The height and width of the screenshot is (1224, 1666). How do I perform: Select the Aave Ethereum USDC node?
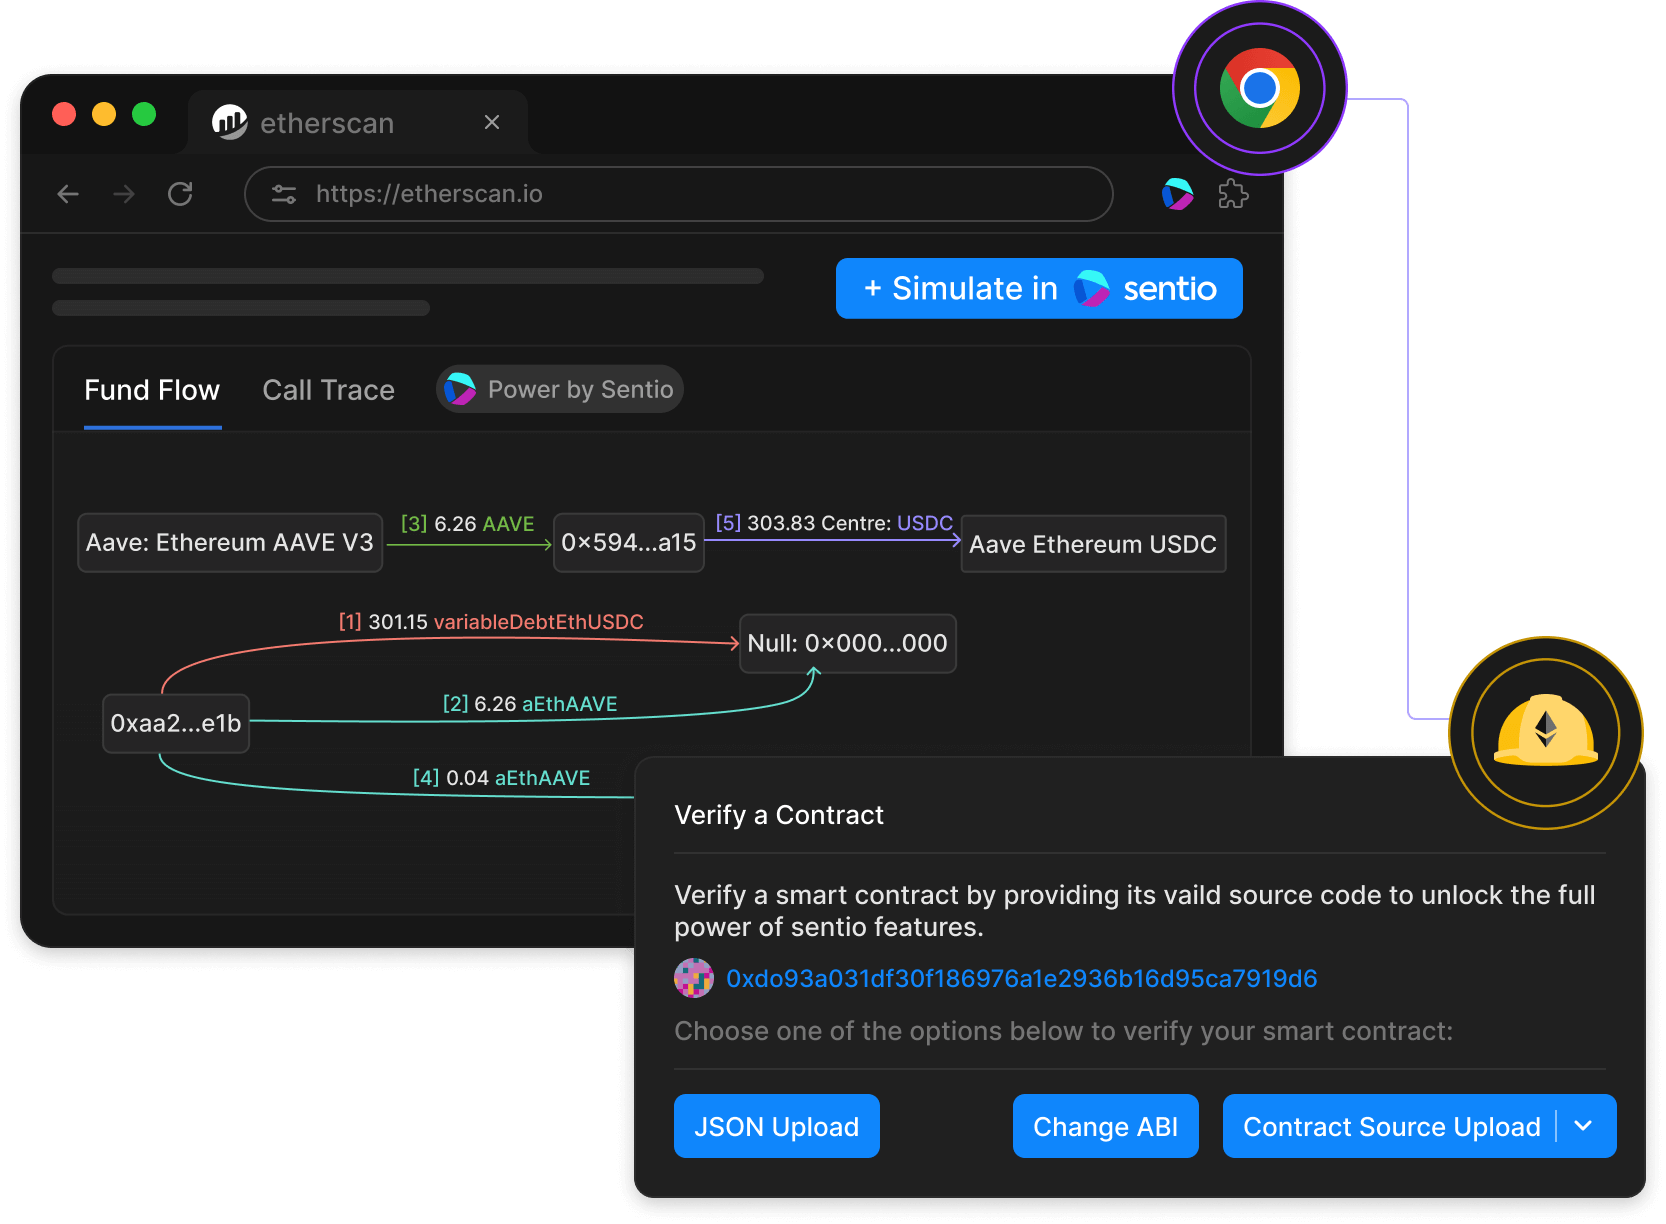(1093, 544)
